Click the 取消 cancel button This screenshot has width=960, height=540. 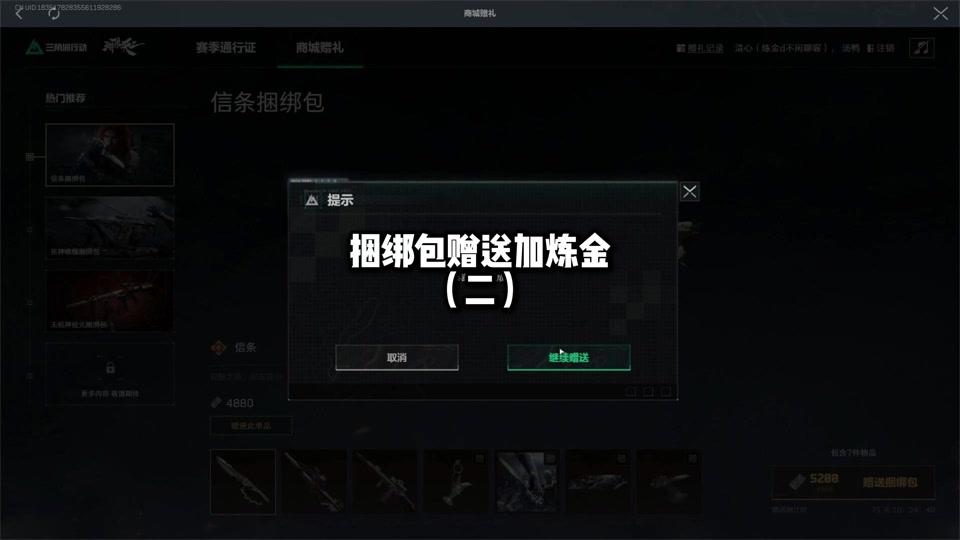click(x=397, y=358)
